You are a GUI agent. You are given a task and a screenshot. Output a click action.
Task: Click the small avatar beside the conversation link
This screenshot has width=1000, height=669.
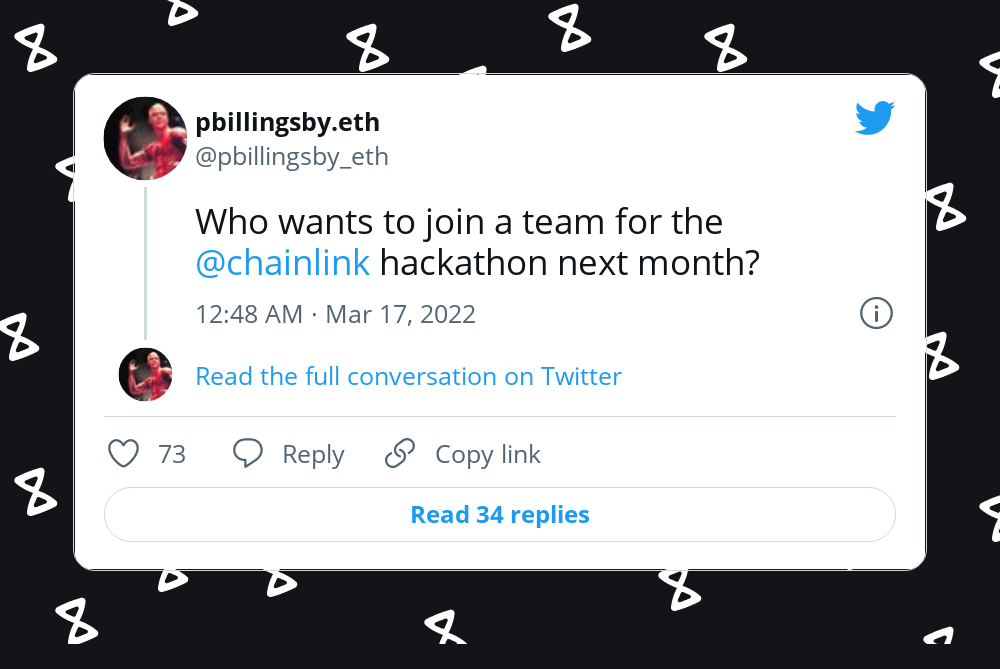point(145,375)
